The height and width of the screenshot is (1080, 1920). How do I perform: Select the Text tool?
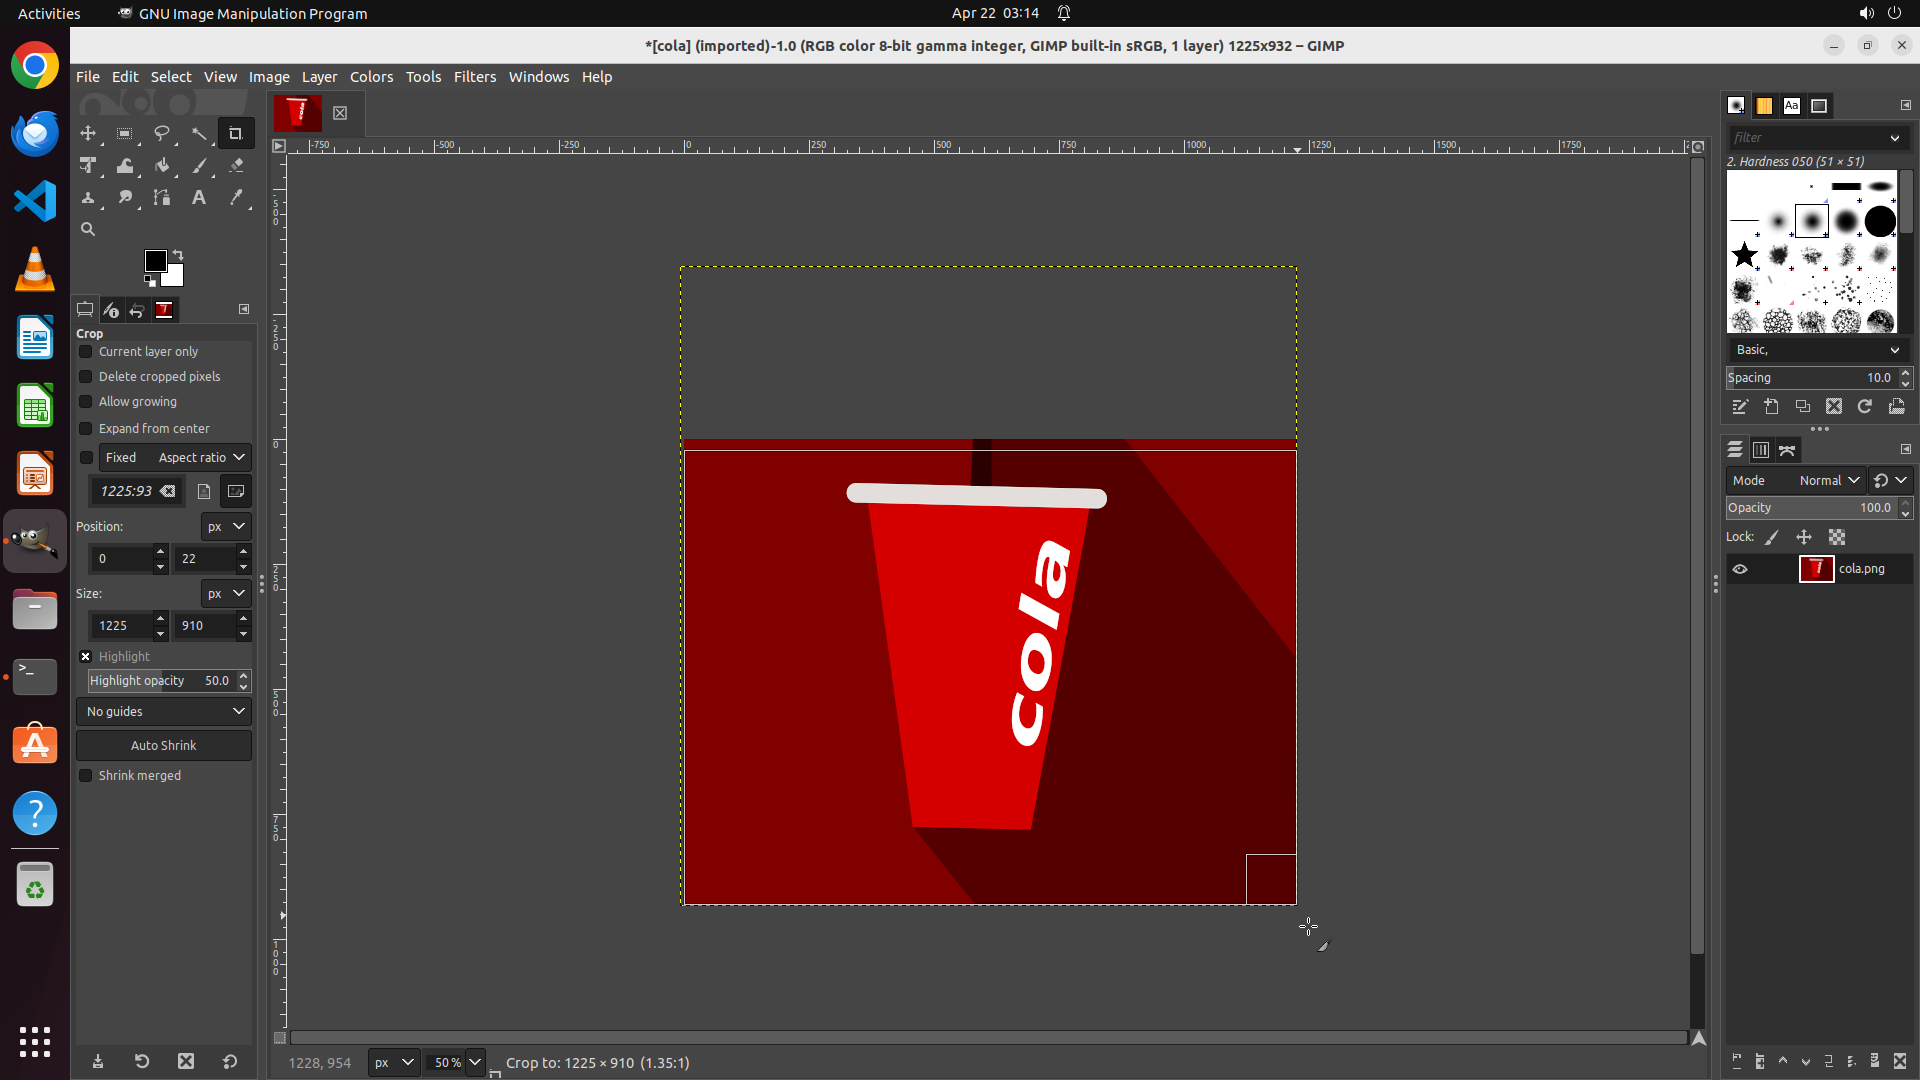pyautogui.click(x=199, y=198)
